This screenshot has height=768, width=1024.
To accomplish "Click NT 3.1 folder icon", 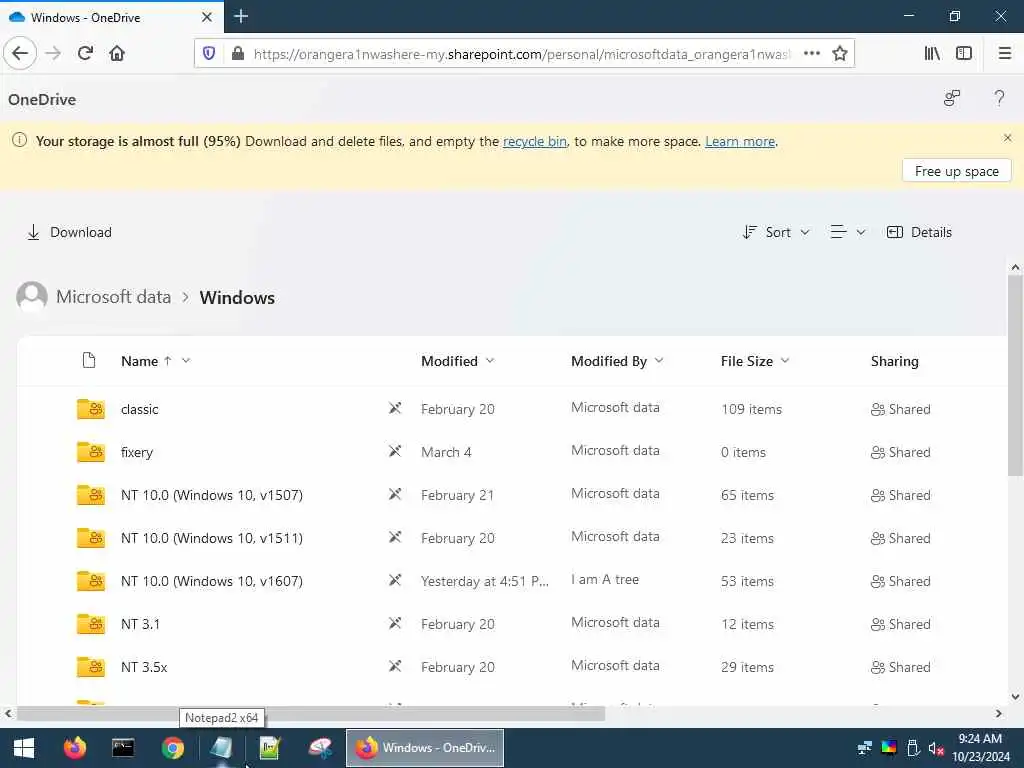I will pyautogui.click(x=91, y=624).
